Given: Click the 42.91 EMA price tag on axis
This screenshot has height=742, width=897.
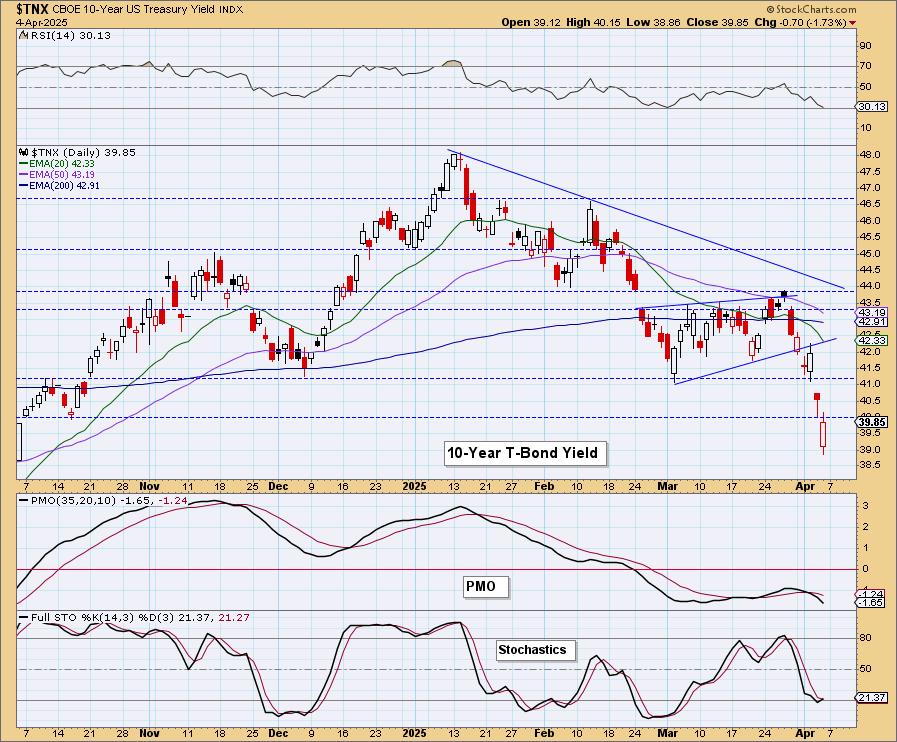Looking at the screenshot, I should coord(872,322).
